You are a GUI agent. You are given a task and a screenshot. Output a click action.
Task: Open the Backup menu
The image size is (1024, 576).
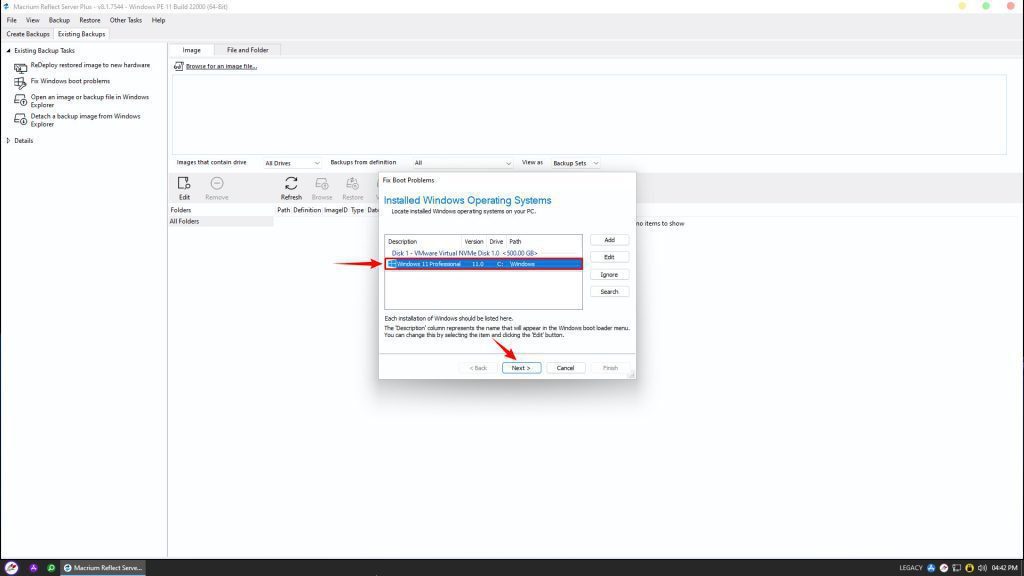point(59,20)
